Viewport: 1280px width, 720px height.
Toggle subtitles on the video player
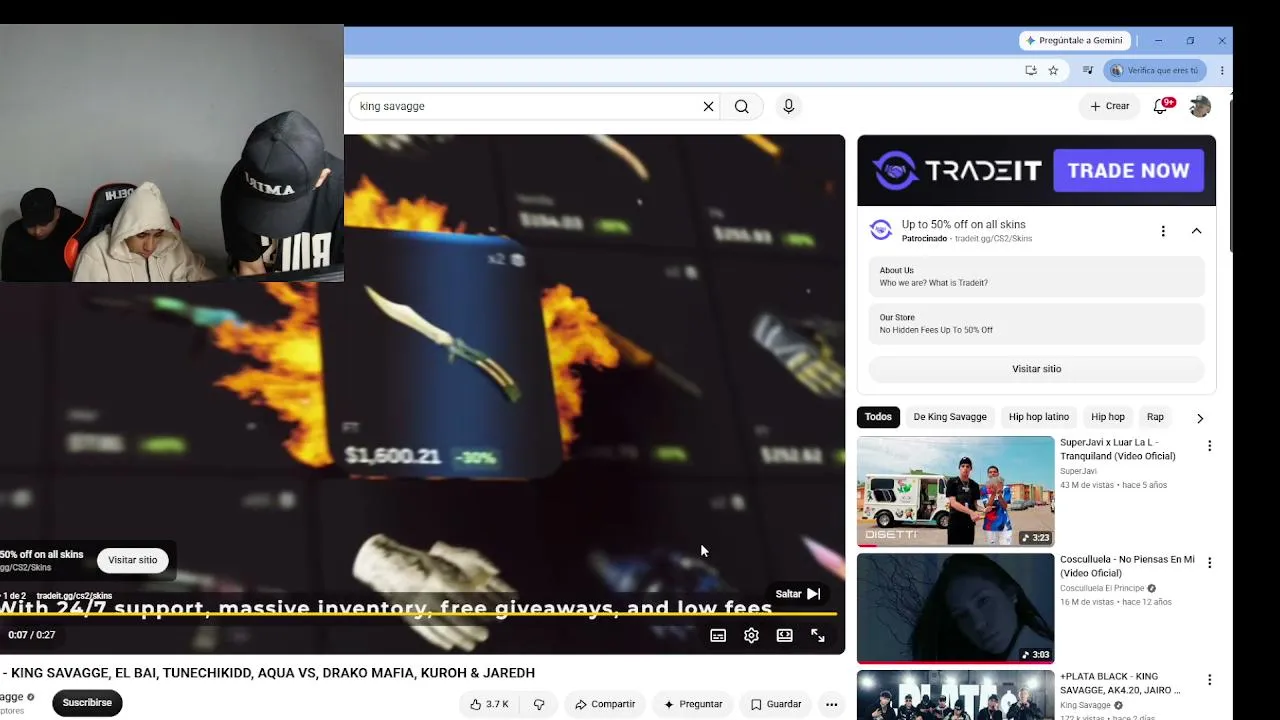point(718,635)
